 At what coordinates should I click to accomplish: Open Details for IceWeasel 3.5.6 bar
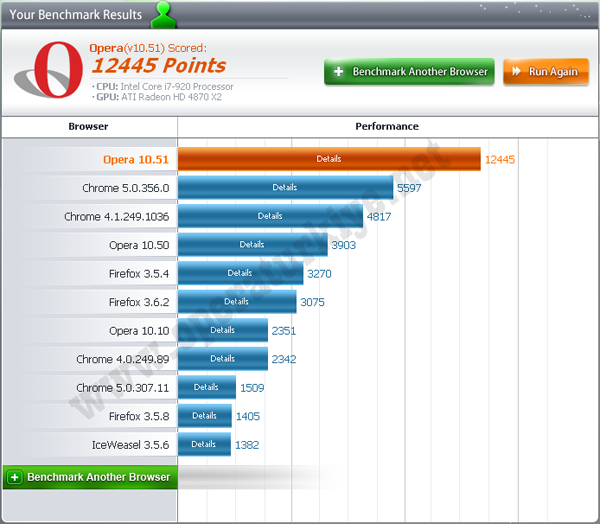(x=204, y=444)
